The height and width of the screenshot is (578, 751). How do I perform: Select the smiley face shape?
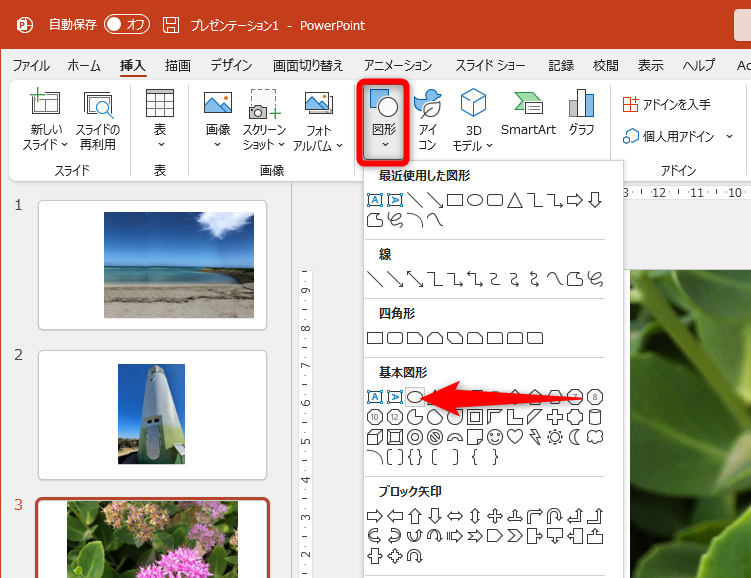[x=495, y=437]
